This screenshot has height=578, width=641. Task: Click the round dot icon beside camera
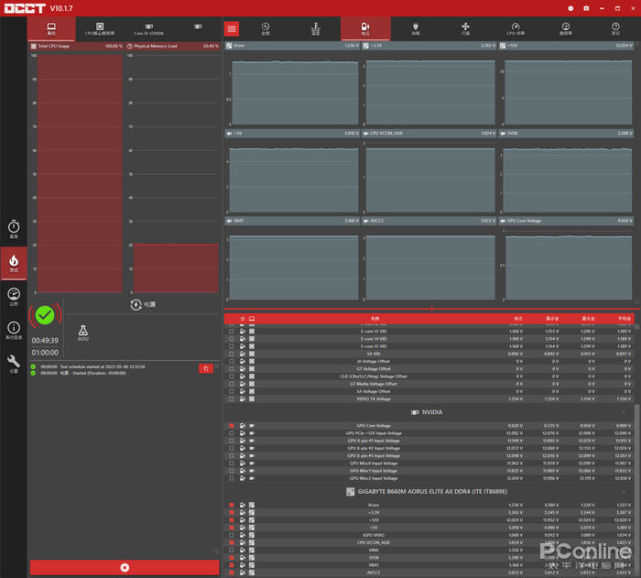pyautogui.click(x=571, y=8)
